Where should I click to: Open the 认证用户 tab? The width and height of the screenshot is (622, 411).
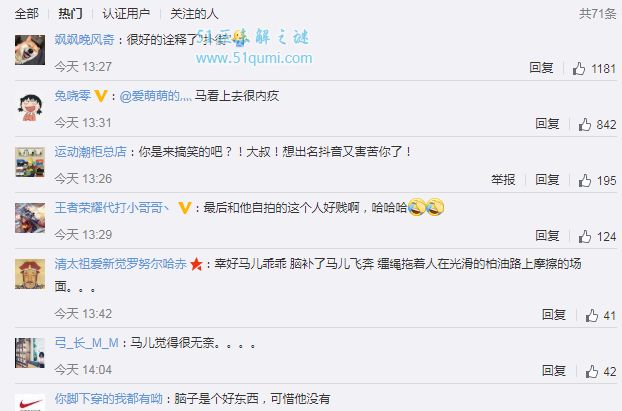(x=126, y=14)
